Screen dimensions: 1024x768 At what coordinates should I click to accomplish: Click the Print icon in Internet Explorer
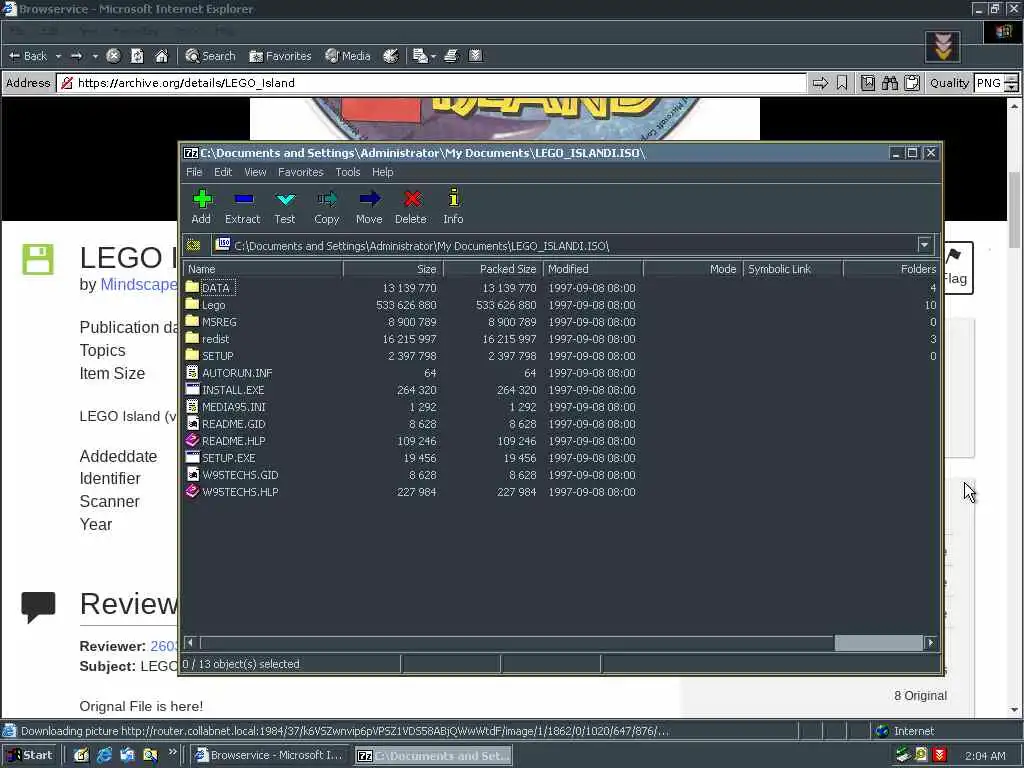(x=451, y=56)
